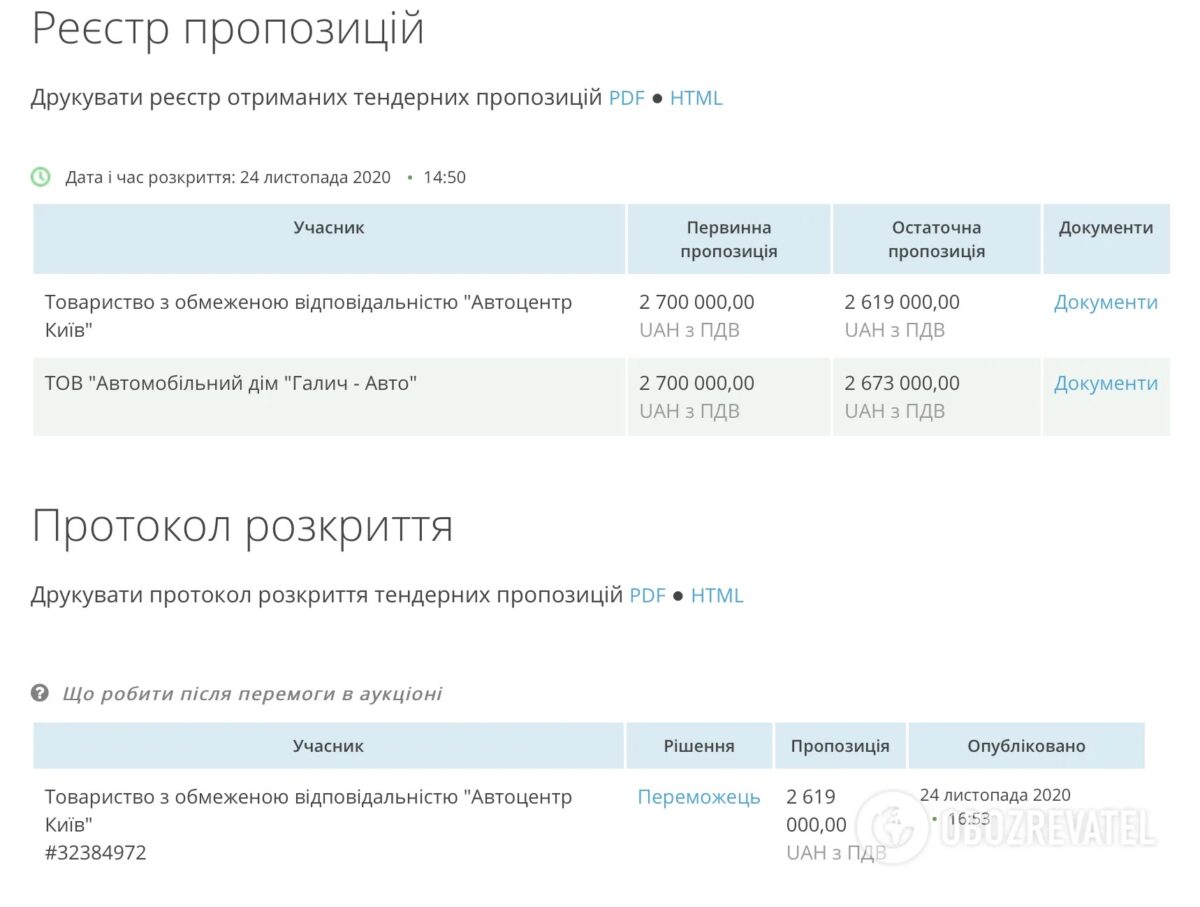This screenshot has height=907, width=1200.
Task: Open the HTML version of the disclosure protocol
Action: [717, 595]
